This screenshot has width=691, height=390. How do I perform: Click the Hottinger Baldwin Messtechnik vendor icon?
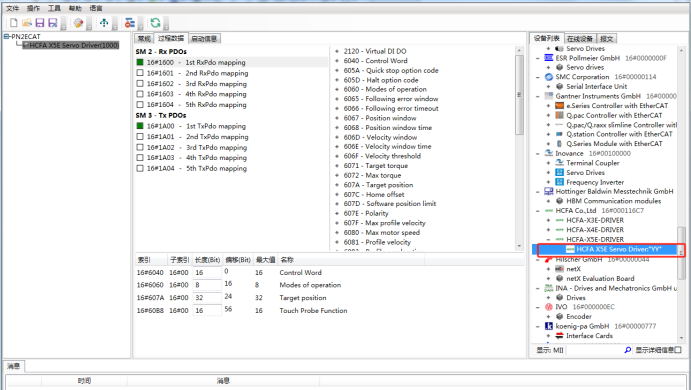tap(549, 191)
